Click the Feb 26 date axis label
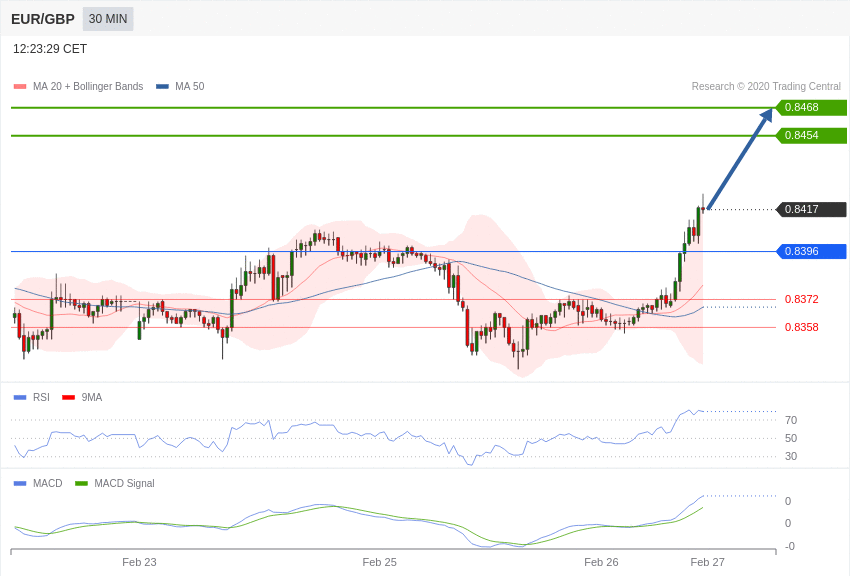 [601, 562]
